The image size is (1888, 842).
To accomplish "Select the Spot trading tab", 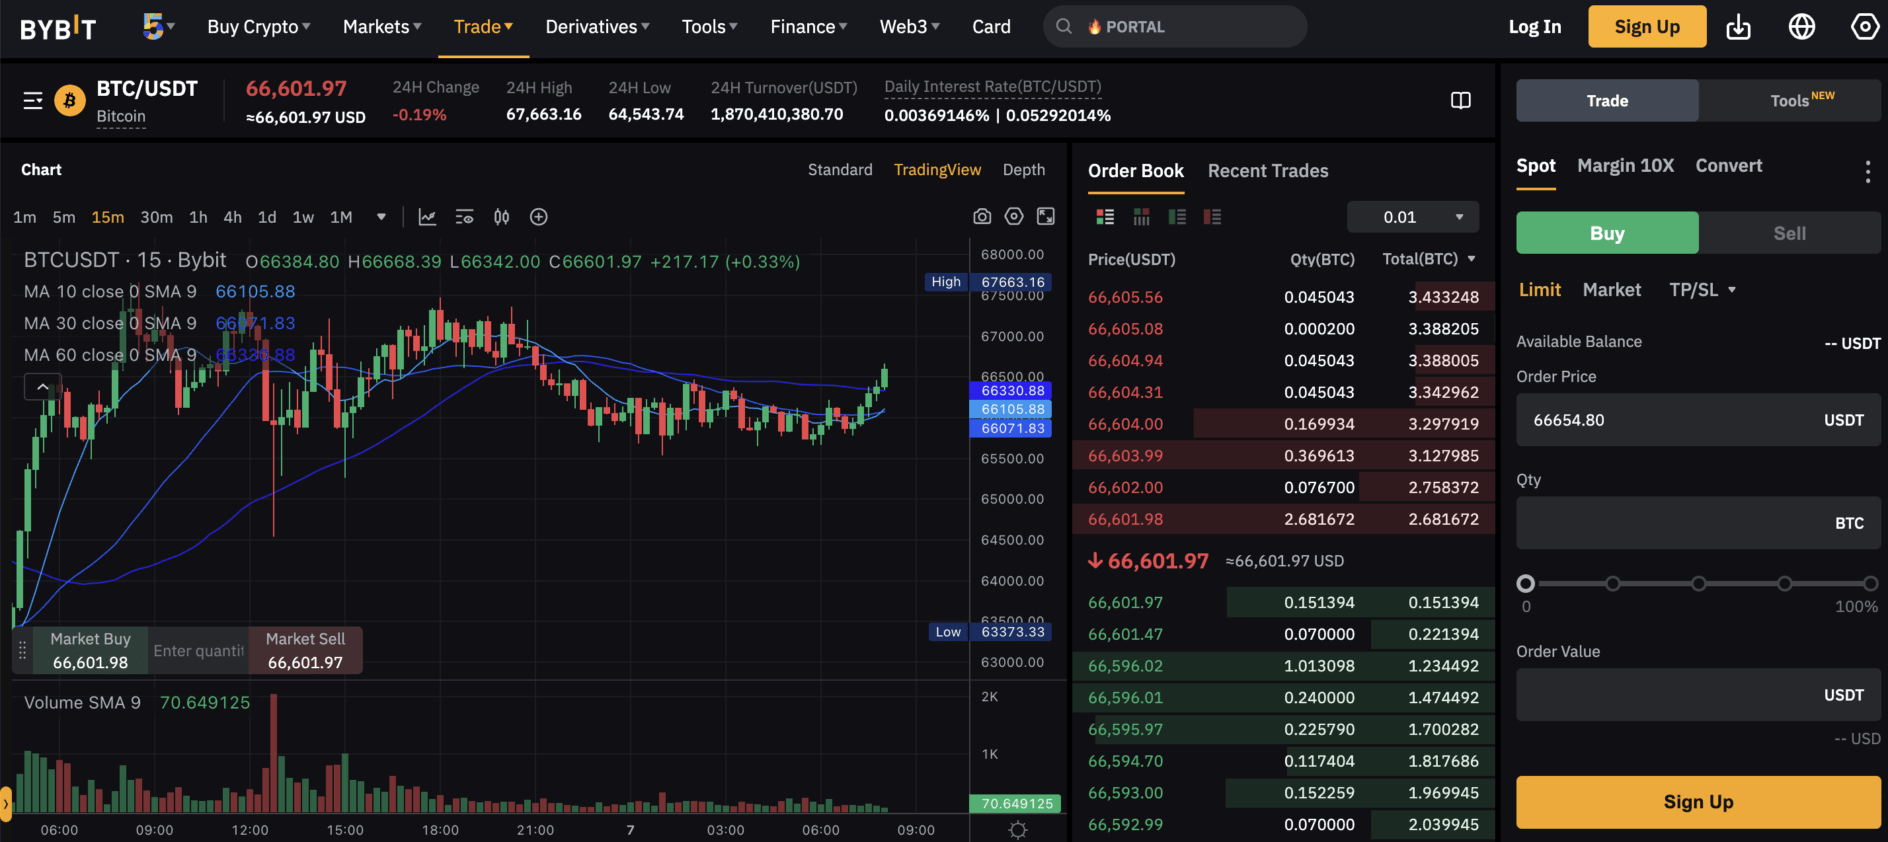I will 1536,166.
